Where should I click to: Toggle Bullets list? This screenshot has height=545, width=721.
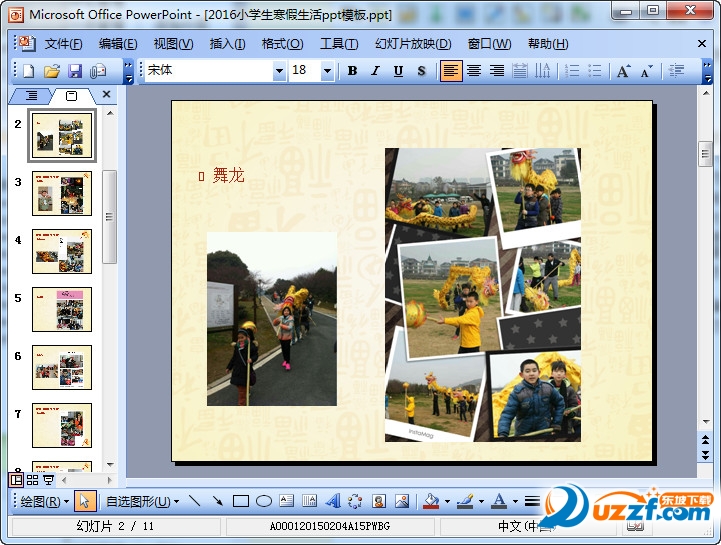click(595, 71)
